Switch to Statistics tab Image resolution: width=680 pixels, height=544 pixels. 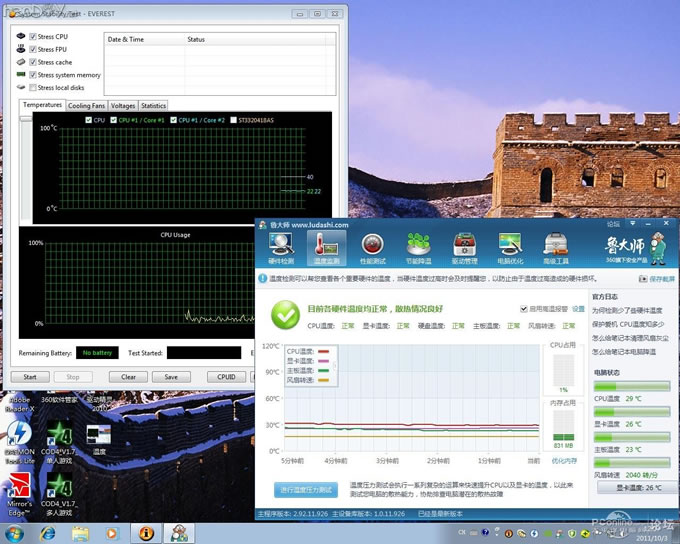pyautogui.click(x=153, y=105)
